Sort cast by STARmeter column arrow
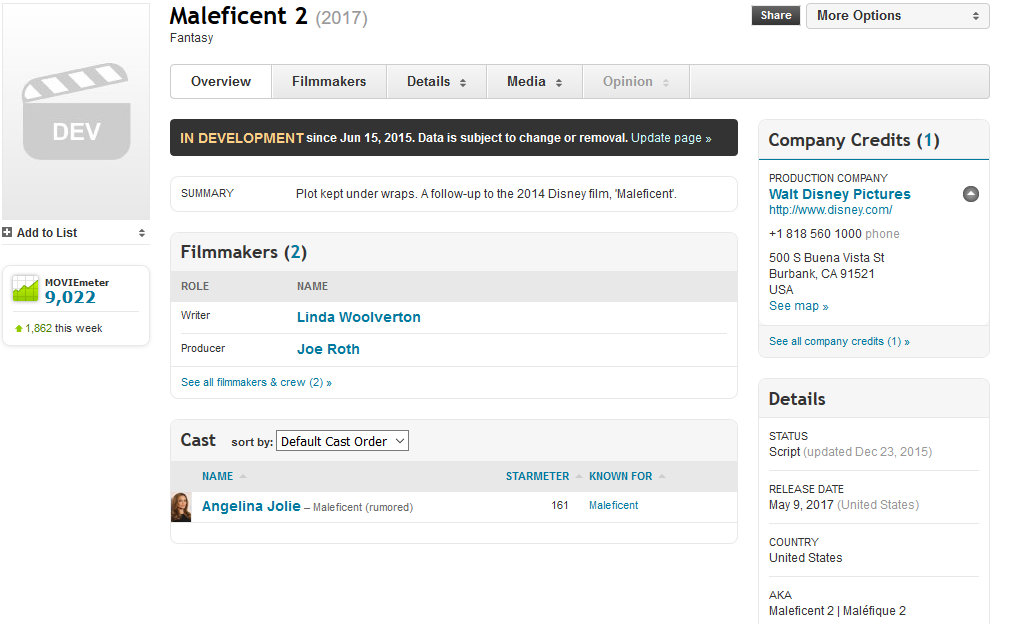1009x624 pixels. (x=579, y=477)
